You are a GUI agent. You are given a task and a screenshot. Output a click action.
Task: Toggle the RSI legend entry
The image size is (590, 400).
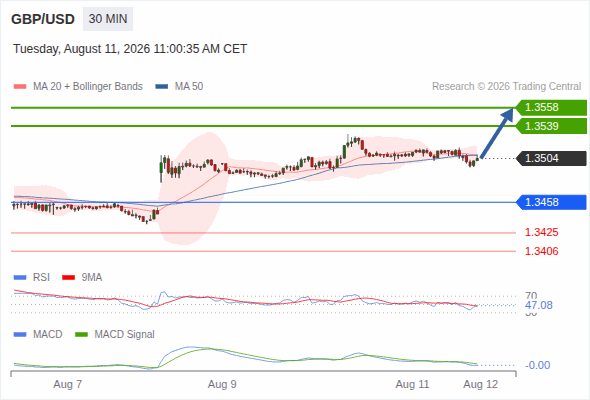click(x=32, y=277)
